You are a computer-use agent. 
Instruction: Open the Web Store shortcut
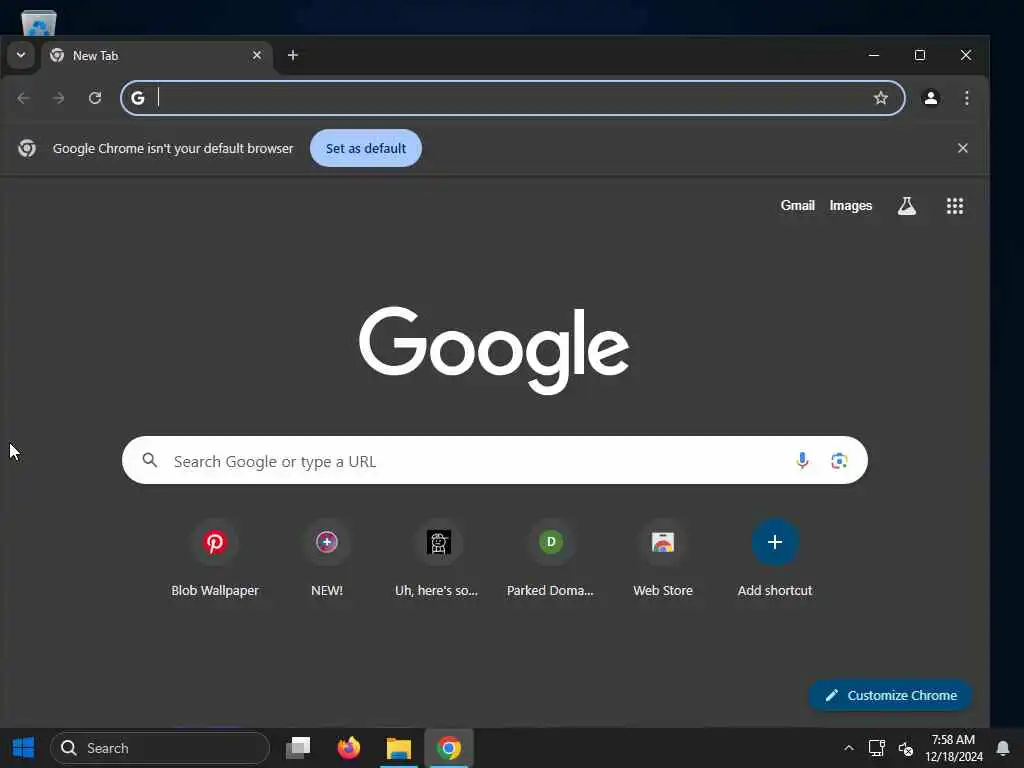point(663,558)
